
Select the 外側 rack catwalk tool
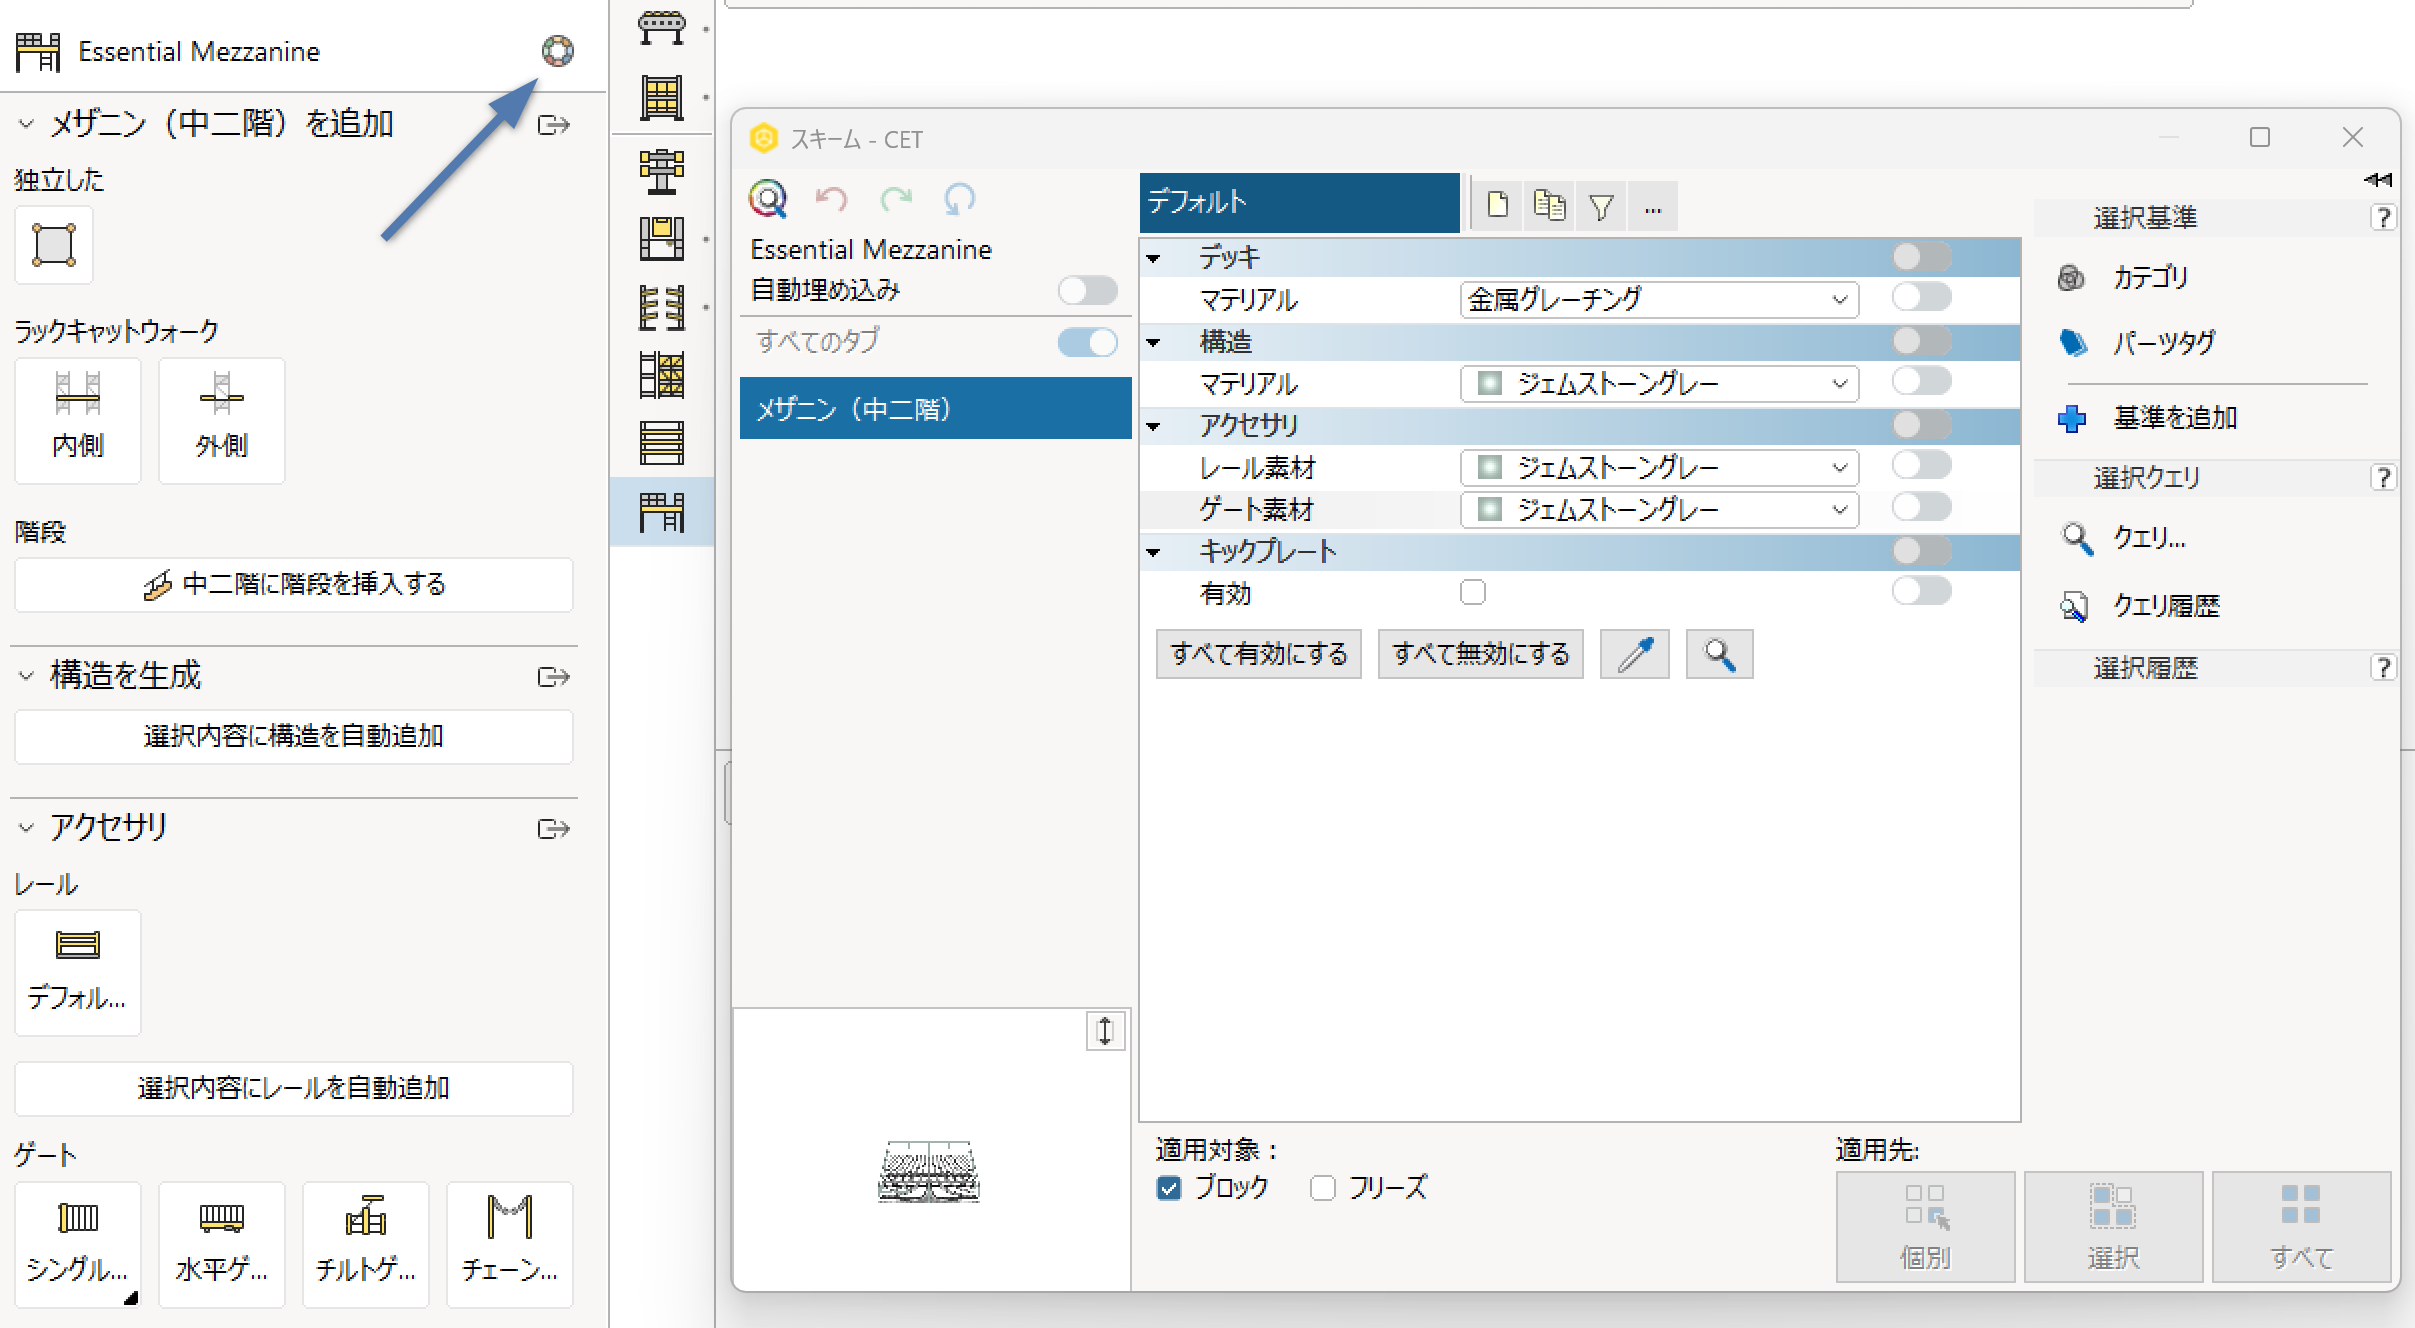click(x=222, y=420)
